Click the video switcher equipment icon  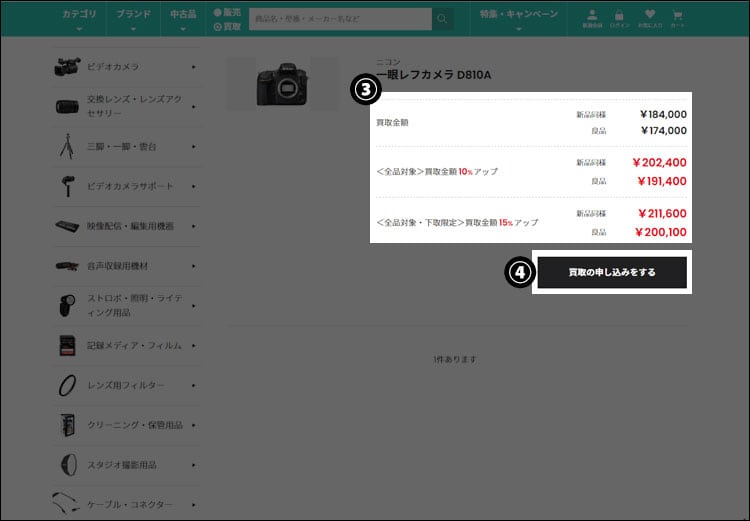tap(67, 226)
